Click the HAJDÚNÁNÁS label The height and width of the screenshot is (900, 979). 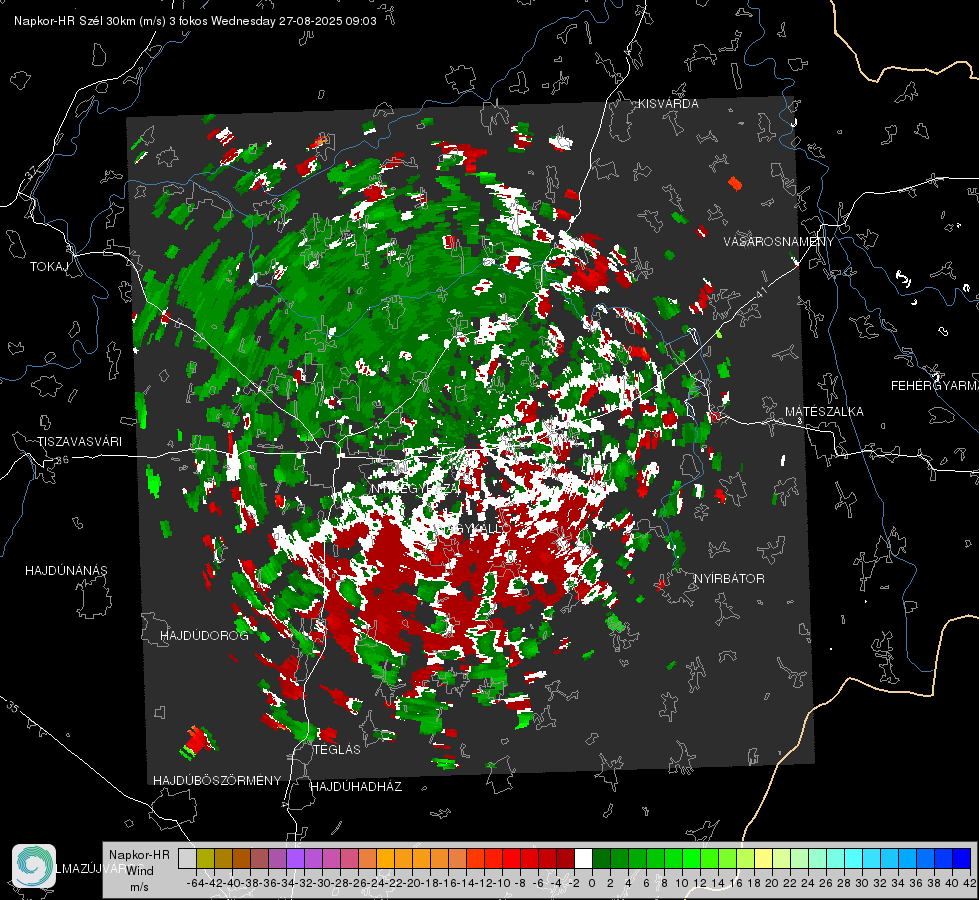(66, 571)
